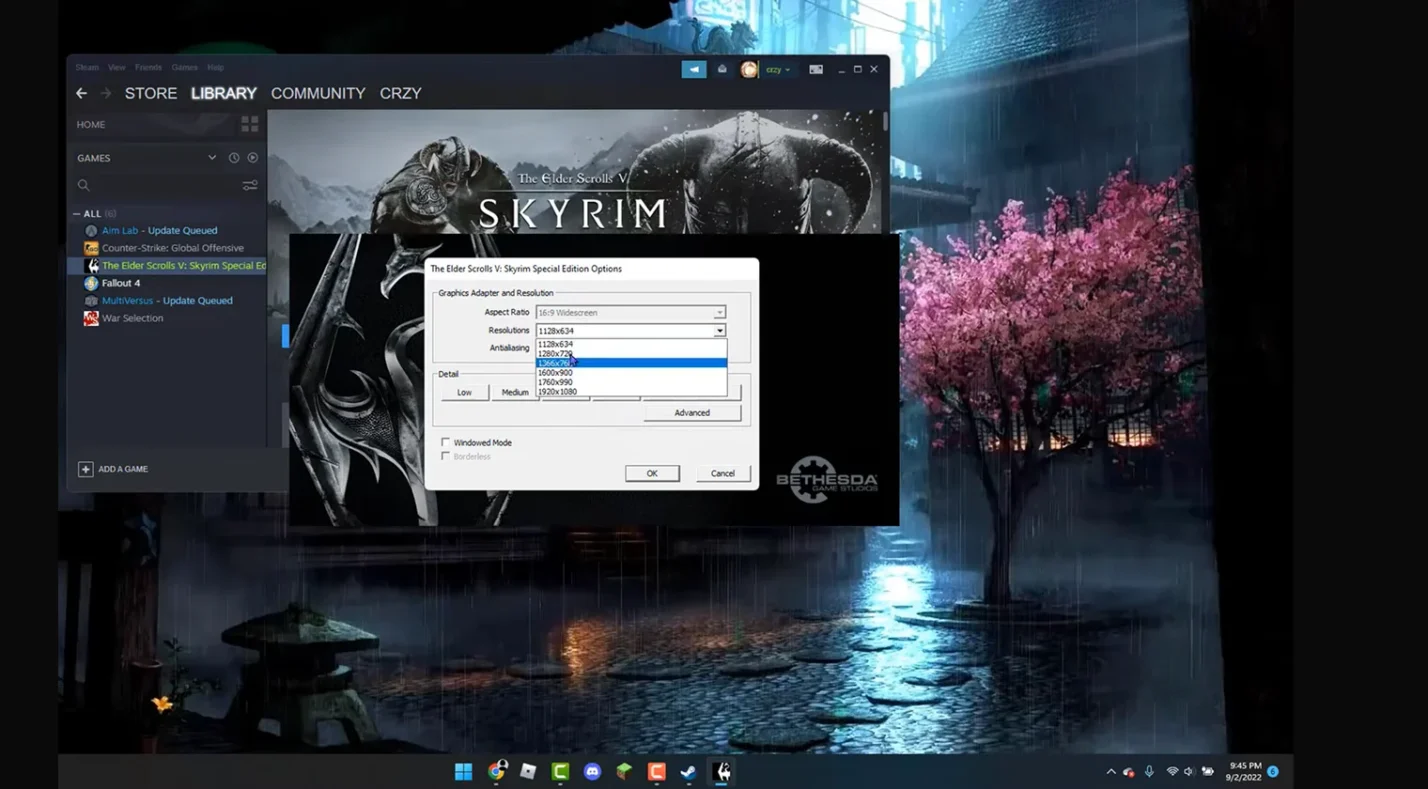Screen dimensions: 1428x789
Task: Toggle the library grid view icon
Action: click(x=249, y=124)
